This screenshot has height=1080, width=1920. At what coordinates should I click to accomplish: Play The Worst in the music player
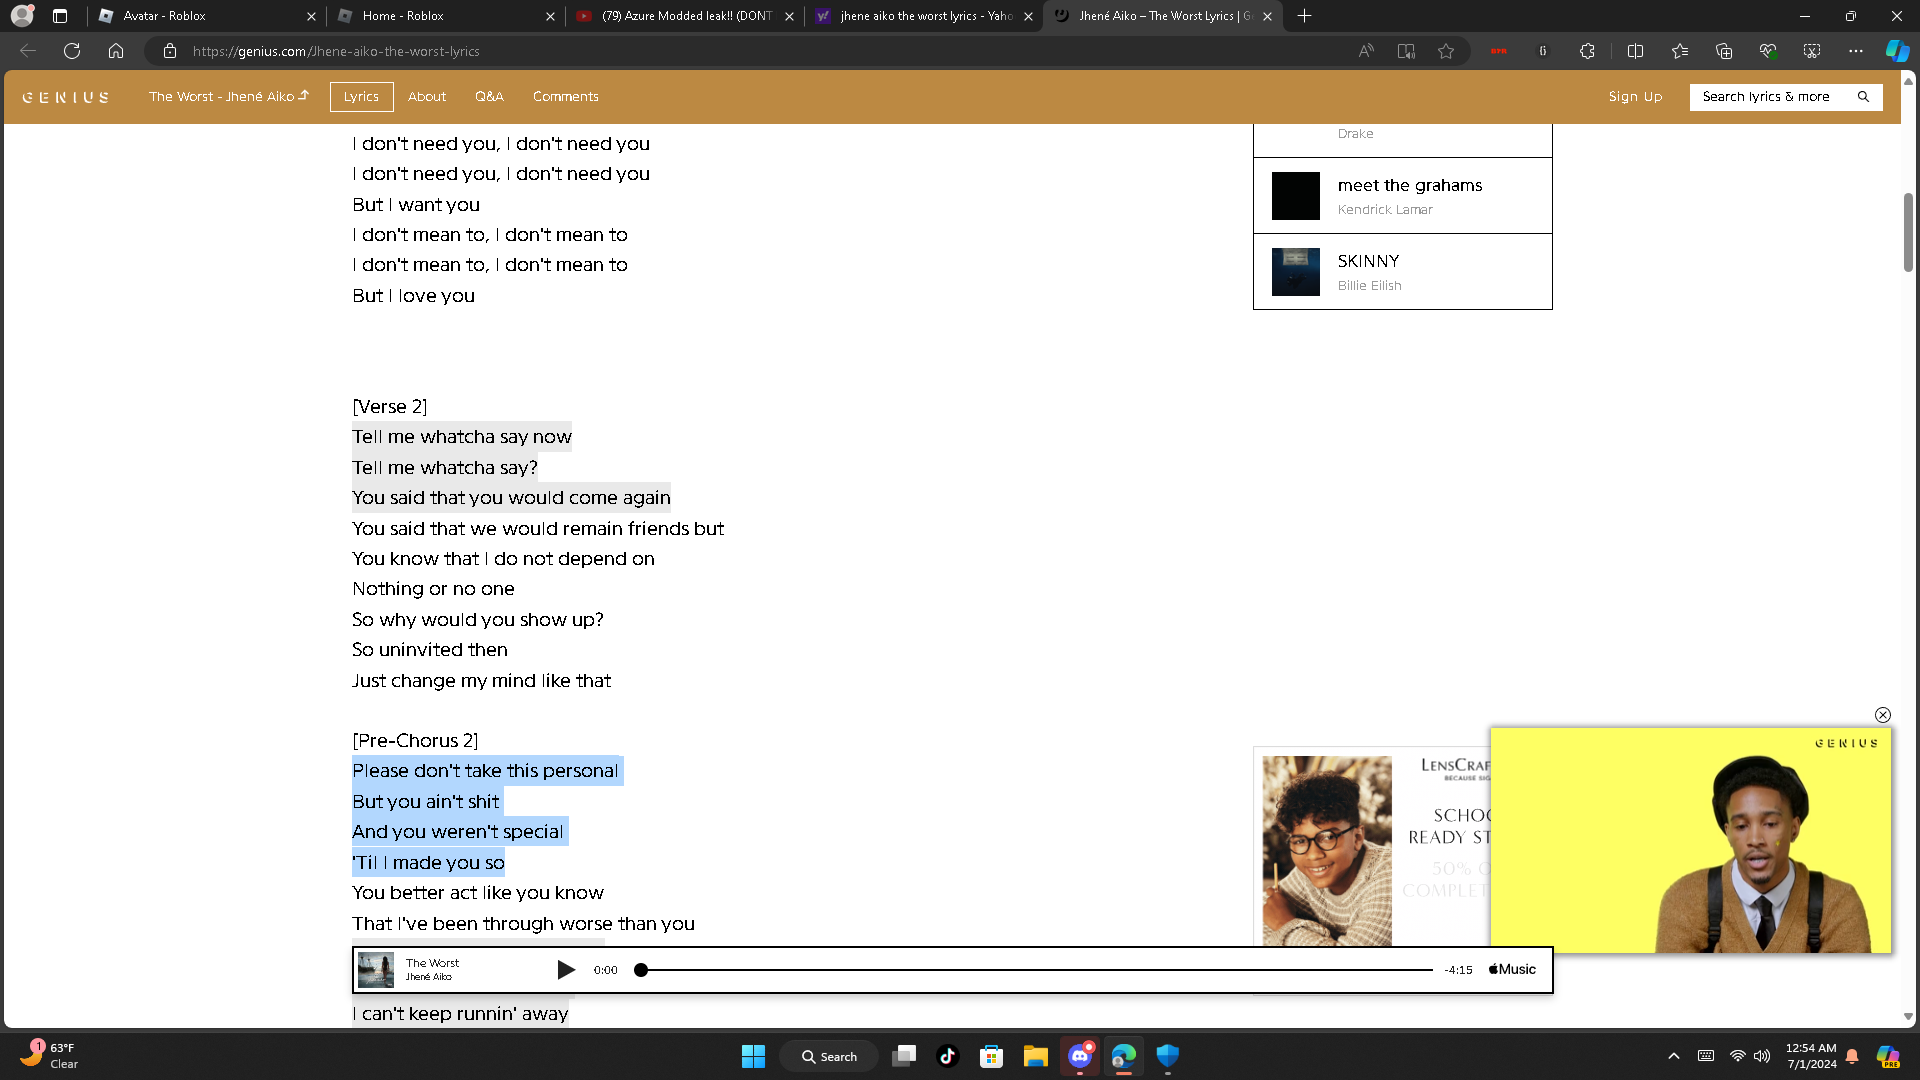click(x=566, y=970)
